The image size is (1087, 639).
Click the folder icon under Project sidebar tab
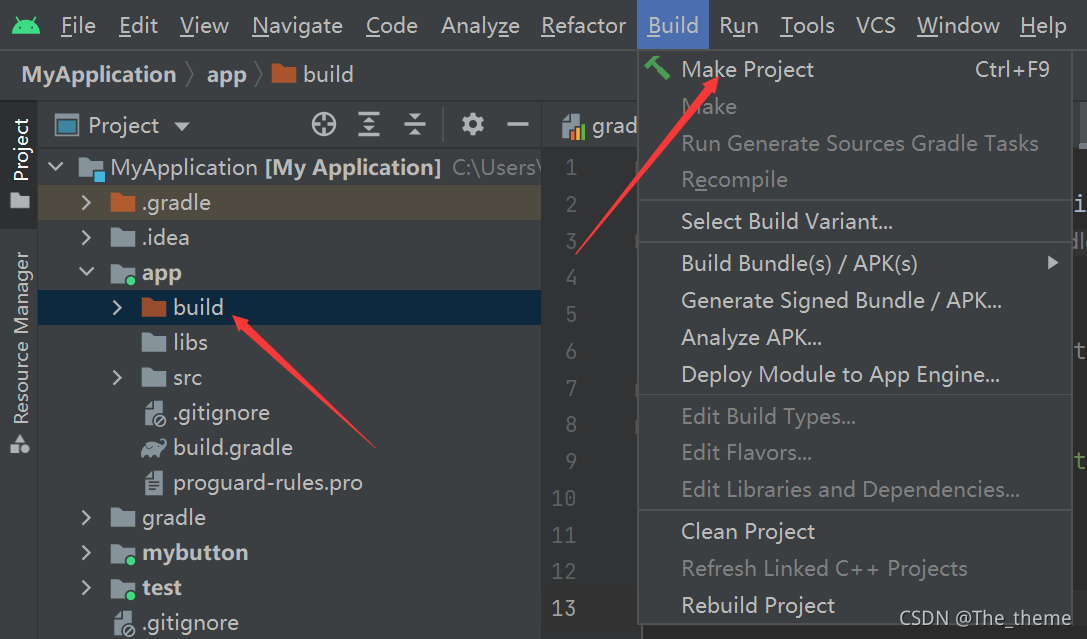click(x=20, y=201)
